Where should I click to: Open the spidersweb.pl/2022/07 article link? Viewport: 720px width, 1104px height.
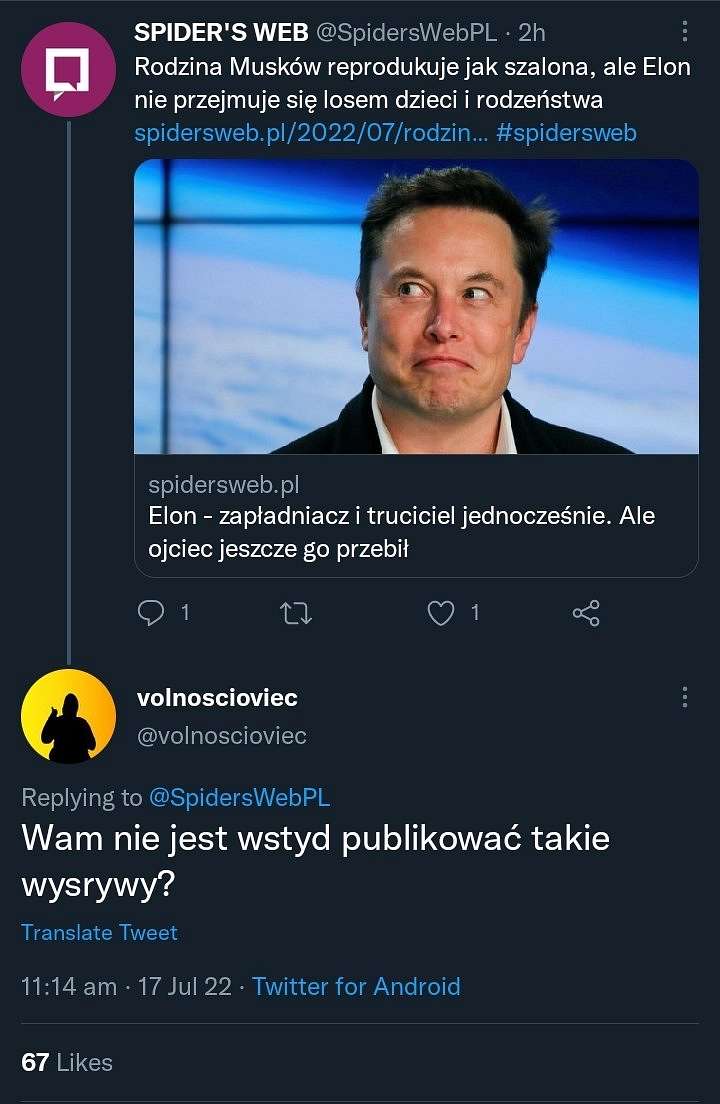tap(310, 132)
